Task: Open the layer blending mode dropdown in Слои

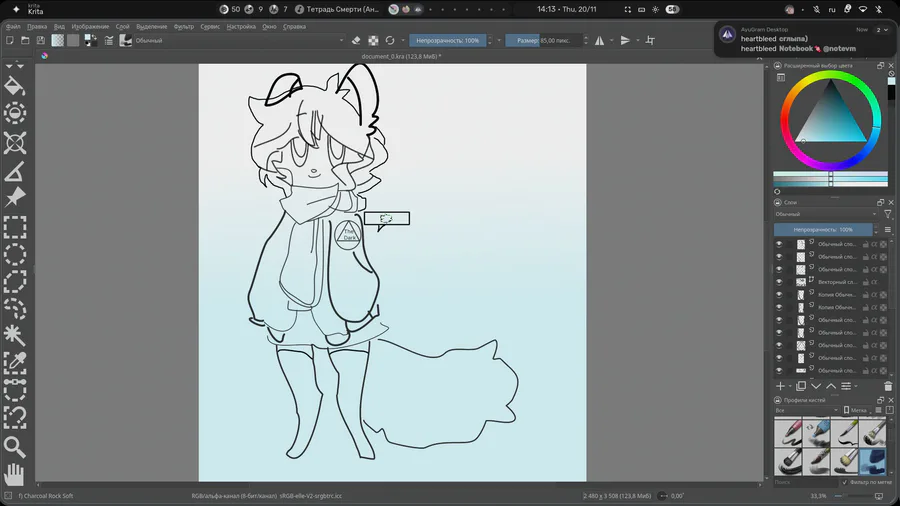Action: pyautogui.click(x=826, y=214)
